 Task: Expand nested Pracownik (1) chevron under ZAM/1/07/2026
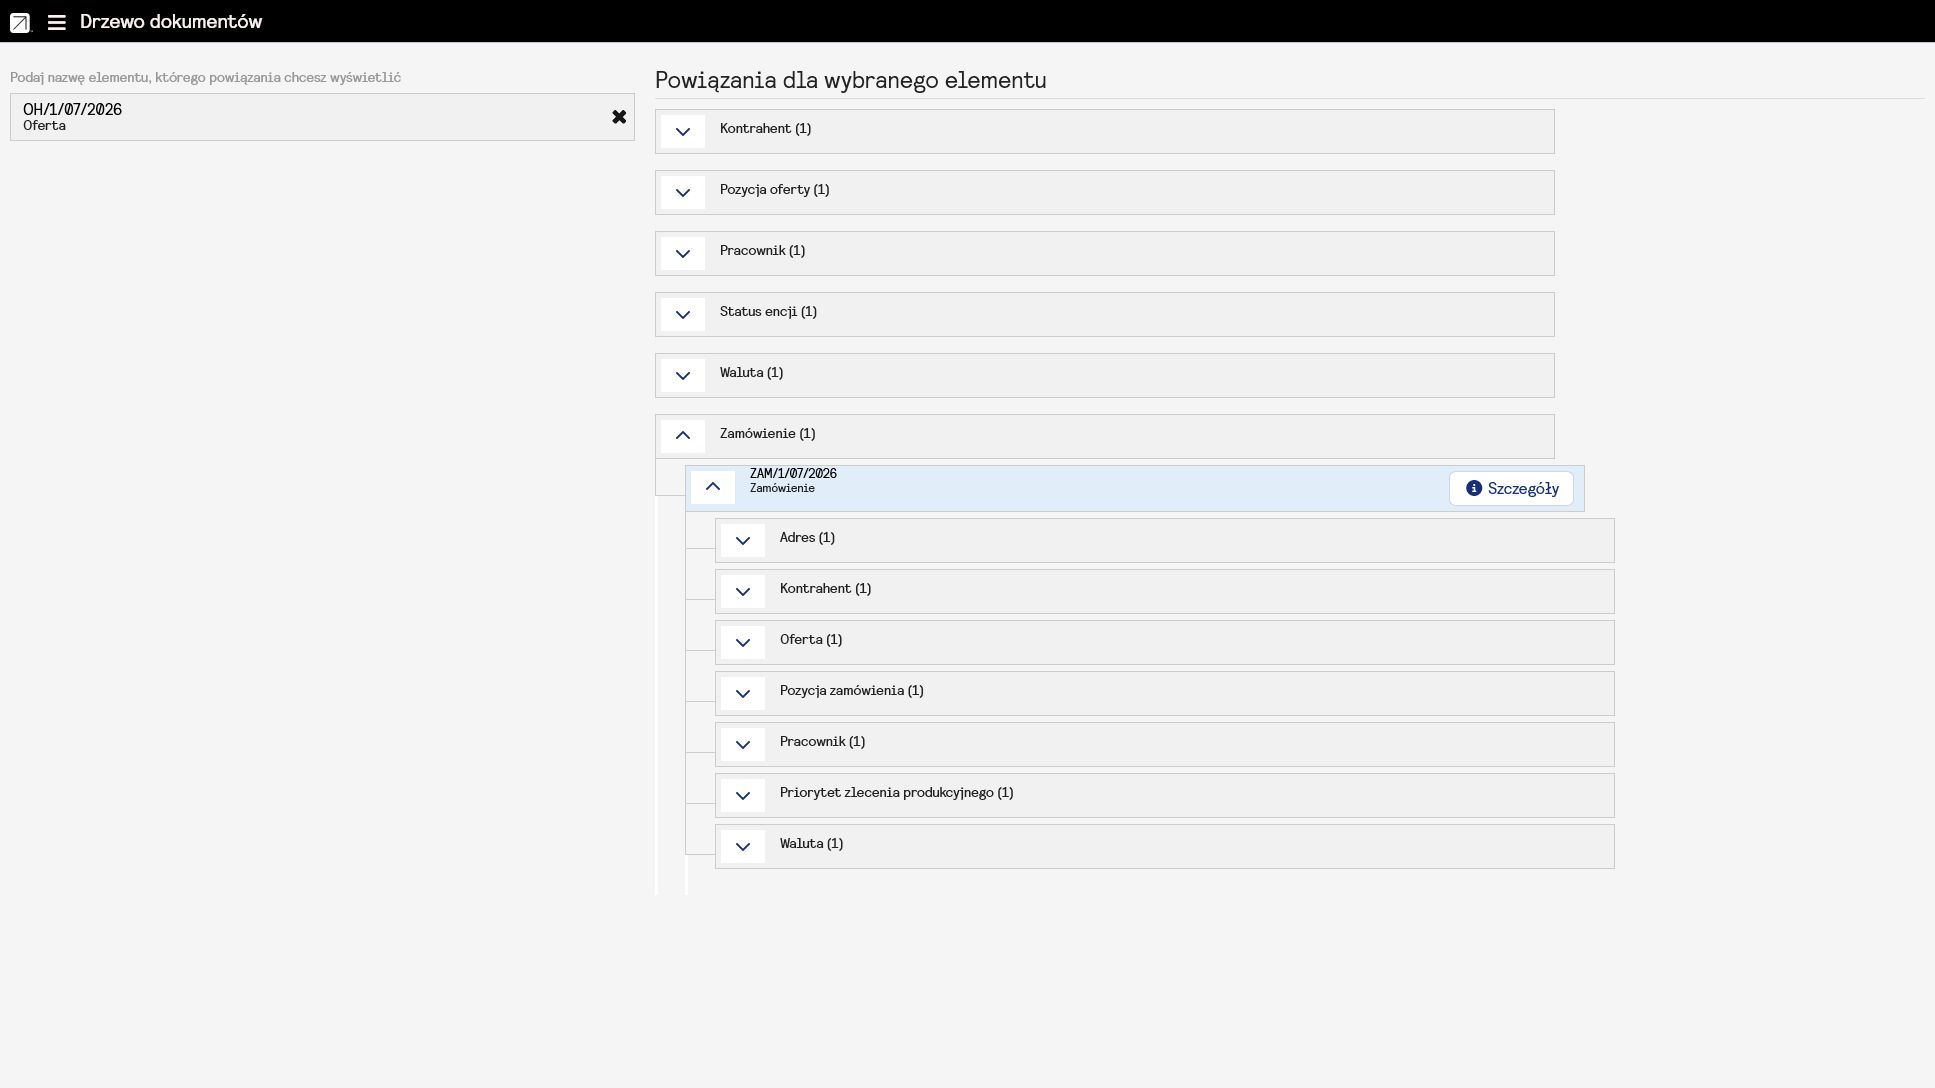tap(743, 745)
